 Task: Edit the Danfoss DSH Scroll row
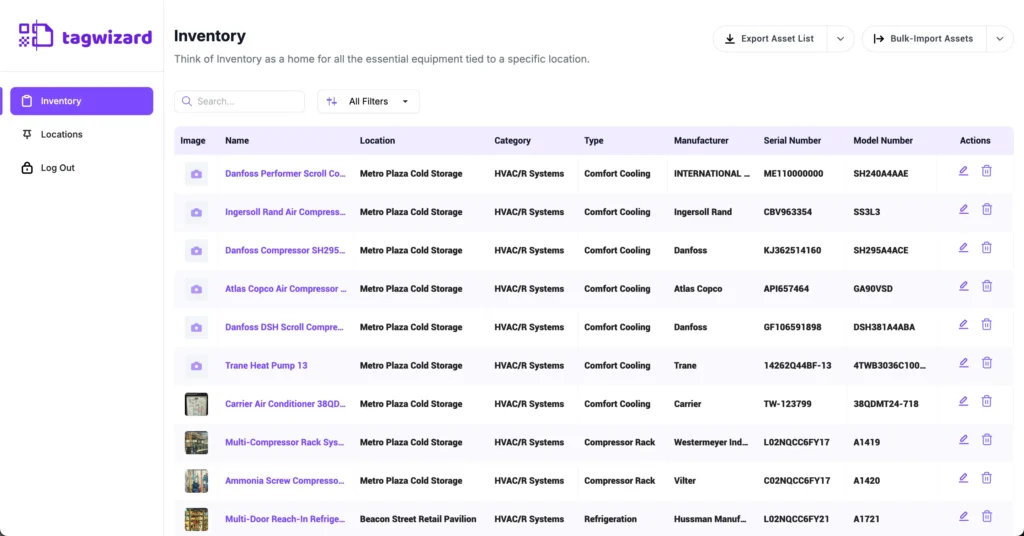point(963,324)
